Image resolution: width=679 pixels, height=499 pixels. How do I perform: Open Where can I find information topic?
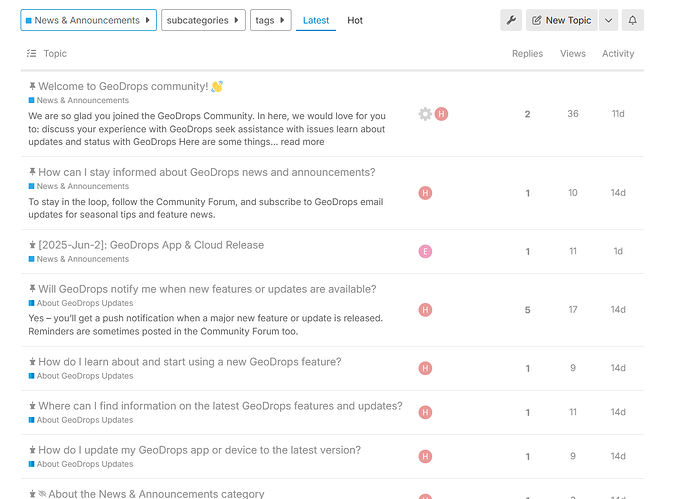point(220,406)
